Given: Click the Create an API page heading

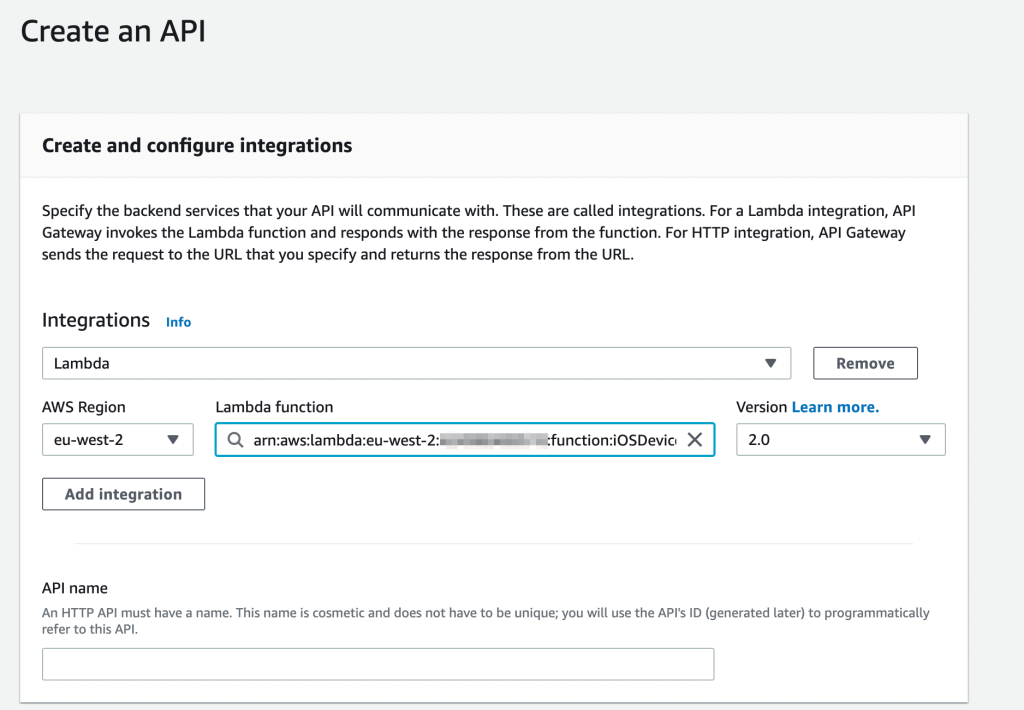Looking at the screenshot, I should [x=113, y=31].
